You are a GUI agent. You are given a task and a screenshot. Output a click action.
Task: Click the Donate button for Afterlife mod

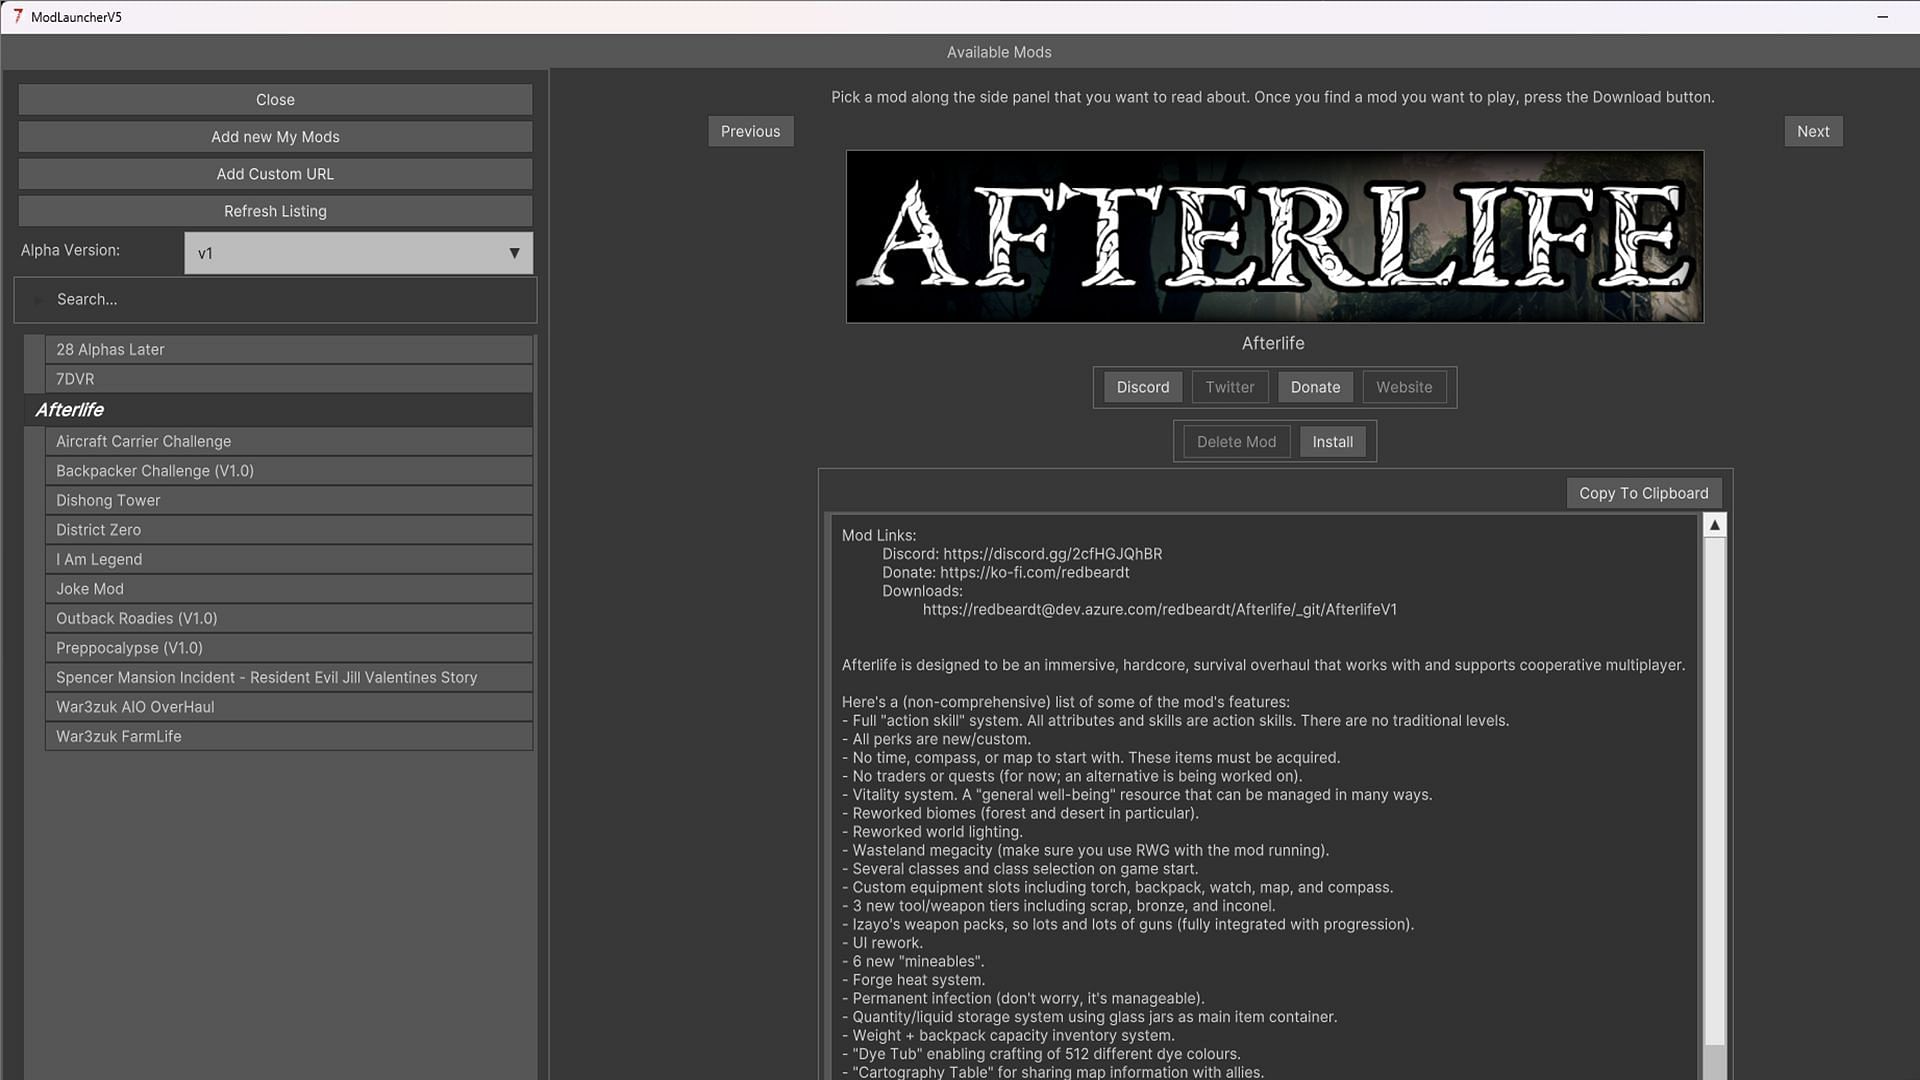point(1315,386)
